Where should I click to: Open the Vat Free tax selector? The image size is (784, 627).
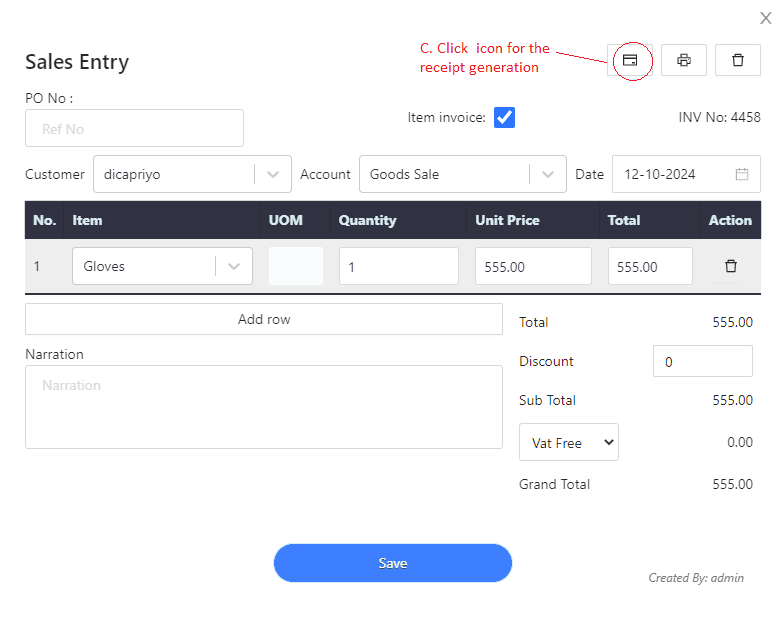point(568,442)
